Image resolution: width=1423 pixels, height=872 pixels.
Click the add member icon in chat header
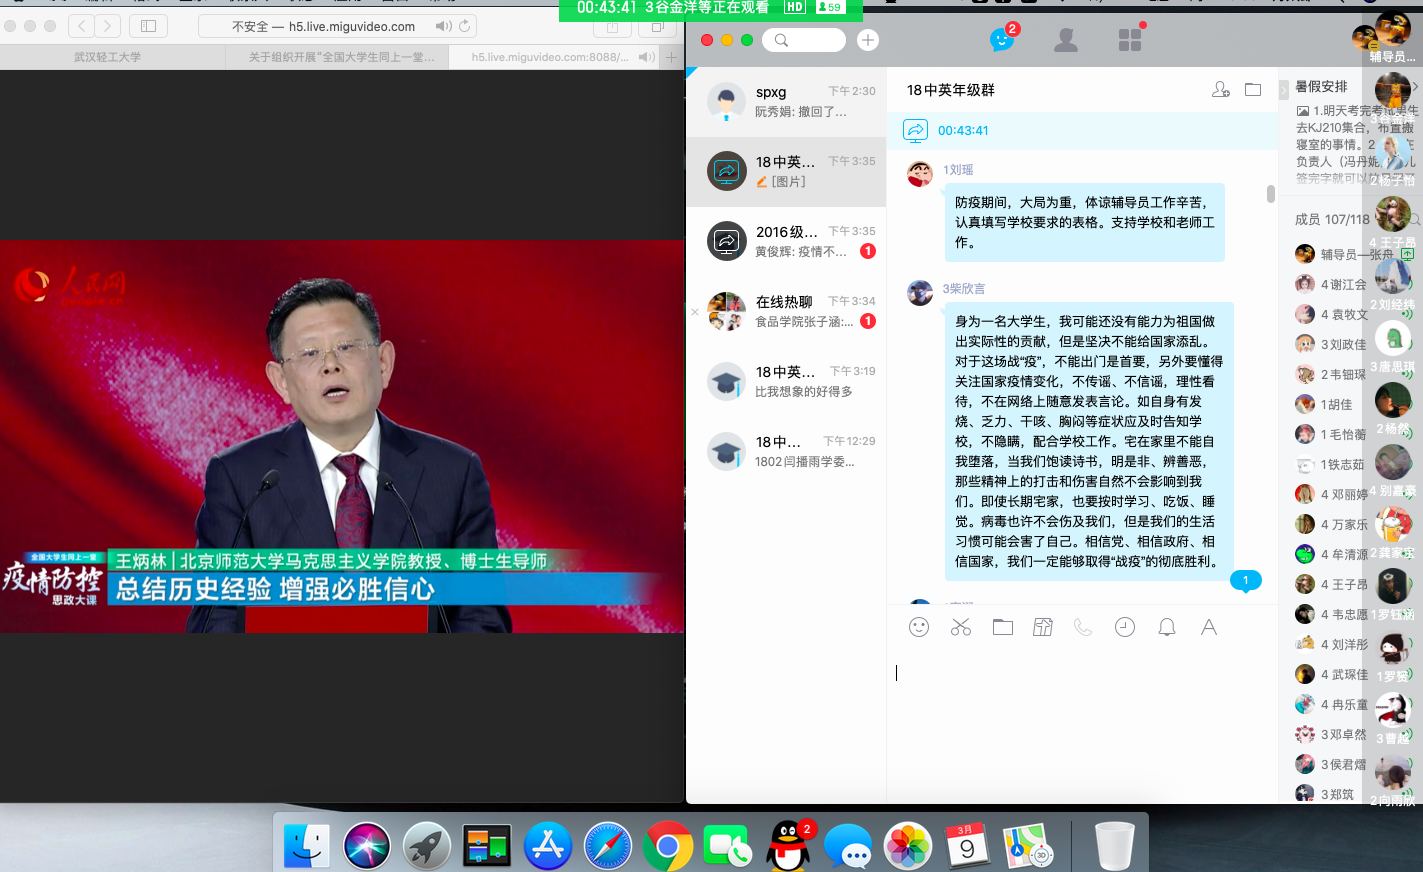[x=1220, y=90]
